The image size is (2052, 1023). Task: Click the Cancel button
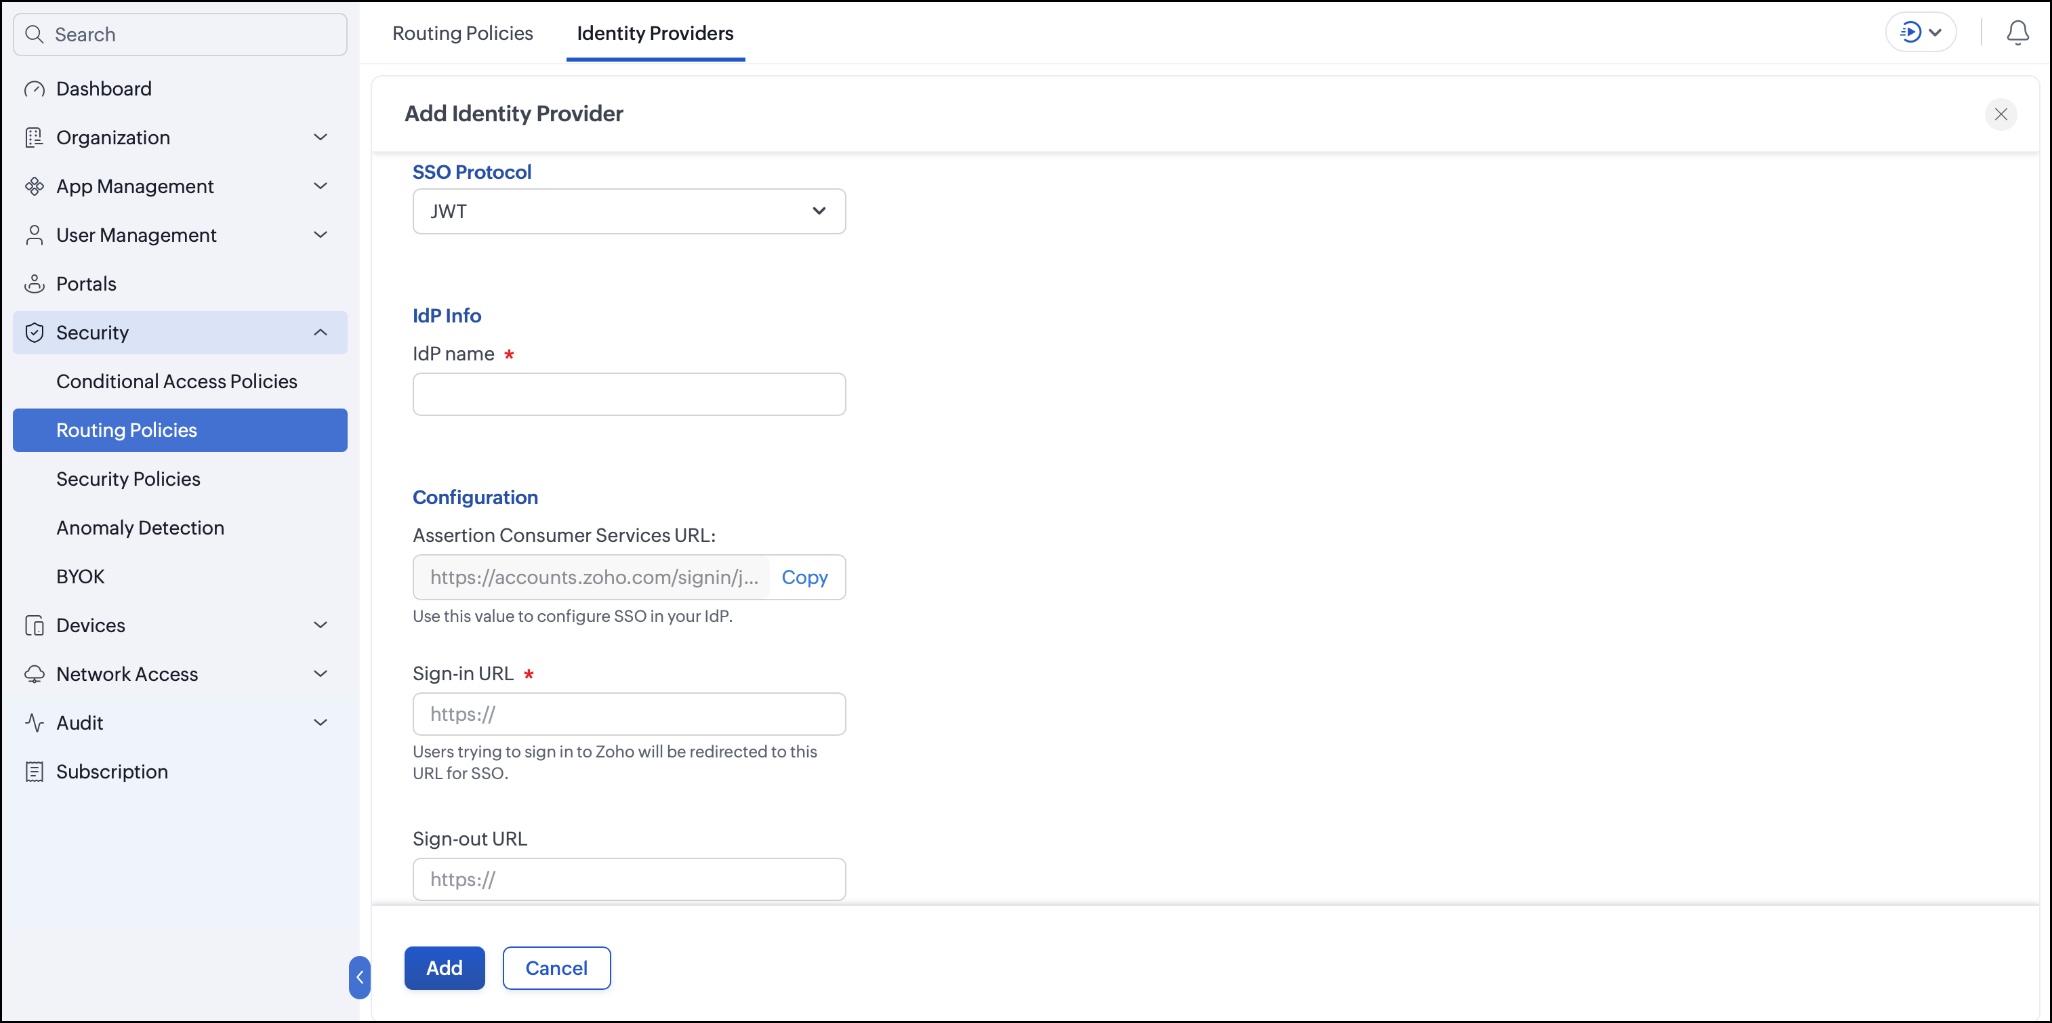pos(556,968)
